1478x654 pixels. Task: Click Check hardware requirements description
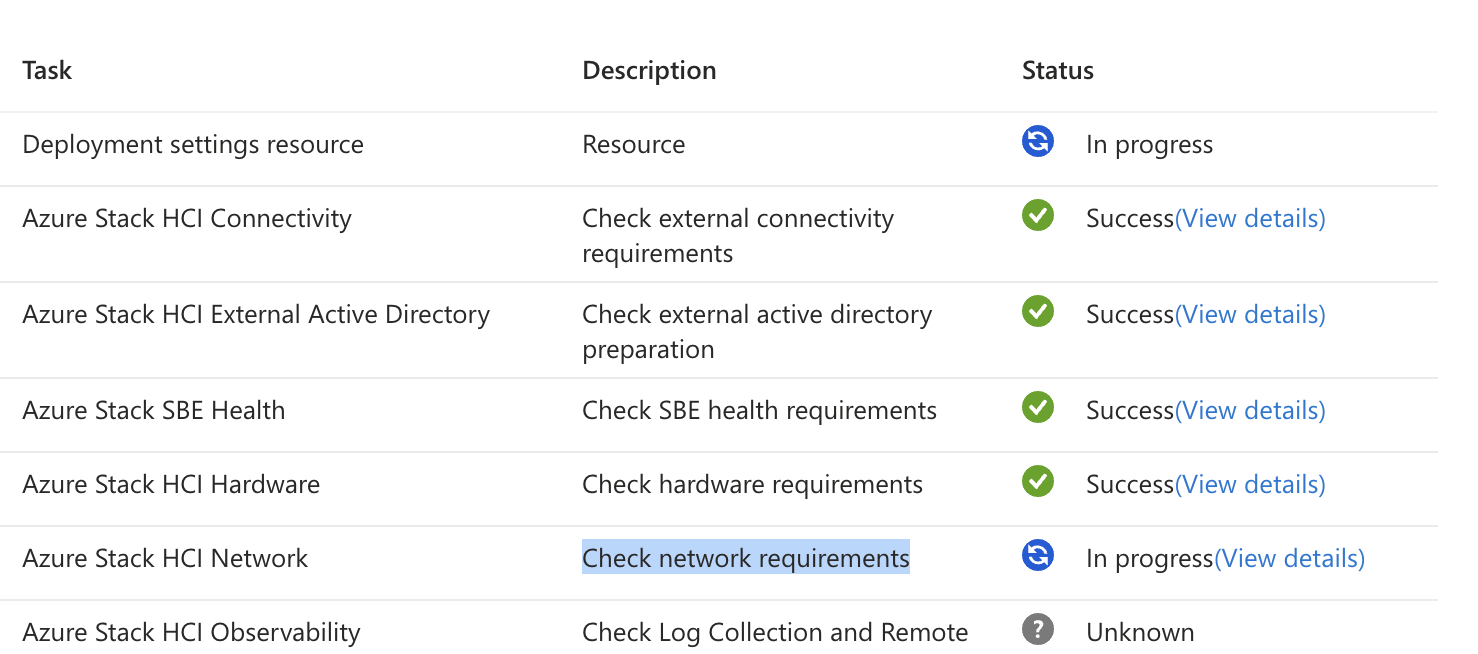(x=753, y=484)
